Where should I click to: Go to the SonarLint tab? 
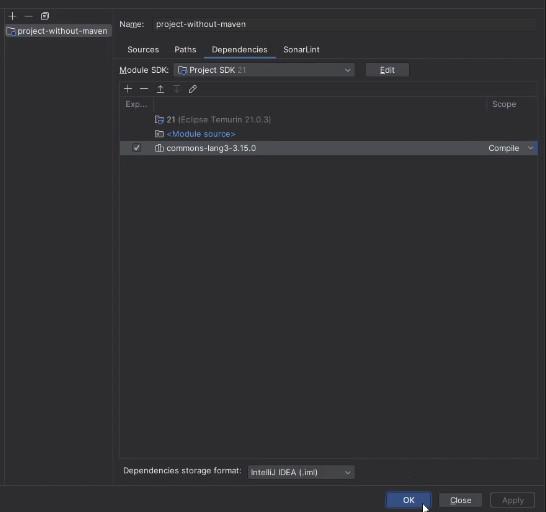coord(301,49)
